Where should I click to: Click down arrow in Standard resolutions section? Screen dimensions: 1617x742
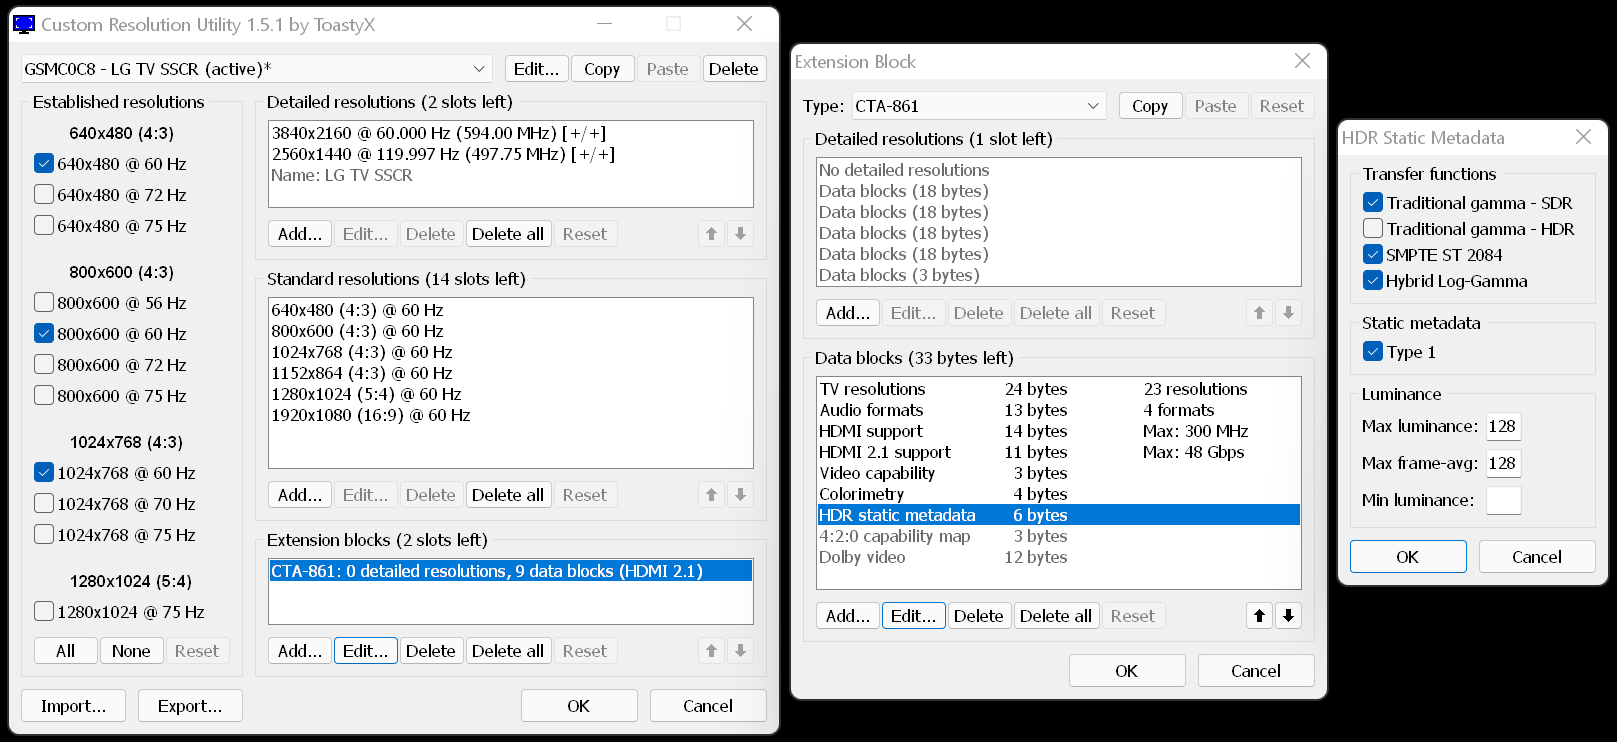(x=740, y=495)
